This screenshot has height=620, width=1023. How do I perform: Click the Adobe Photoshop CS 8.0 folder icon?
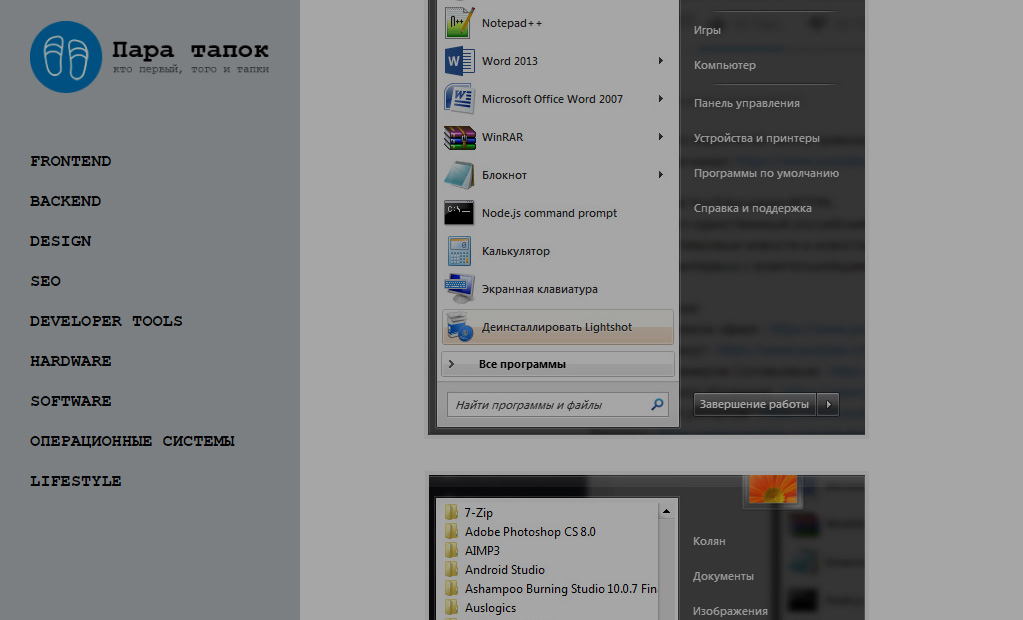(x=451, y=531)
